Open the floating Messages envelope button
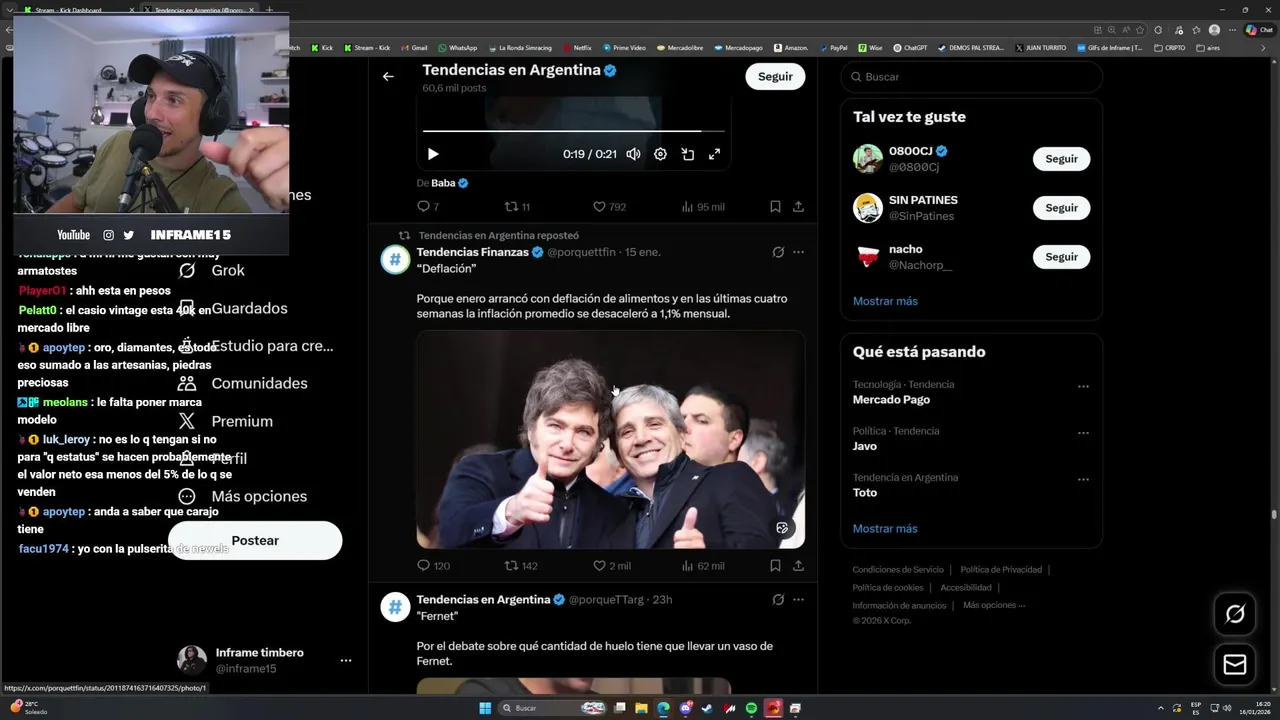The width and height of the screenshot is (1280, 720). tap(1235, 665)
